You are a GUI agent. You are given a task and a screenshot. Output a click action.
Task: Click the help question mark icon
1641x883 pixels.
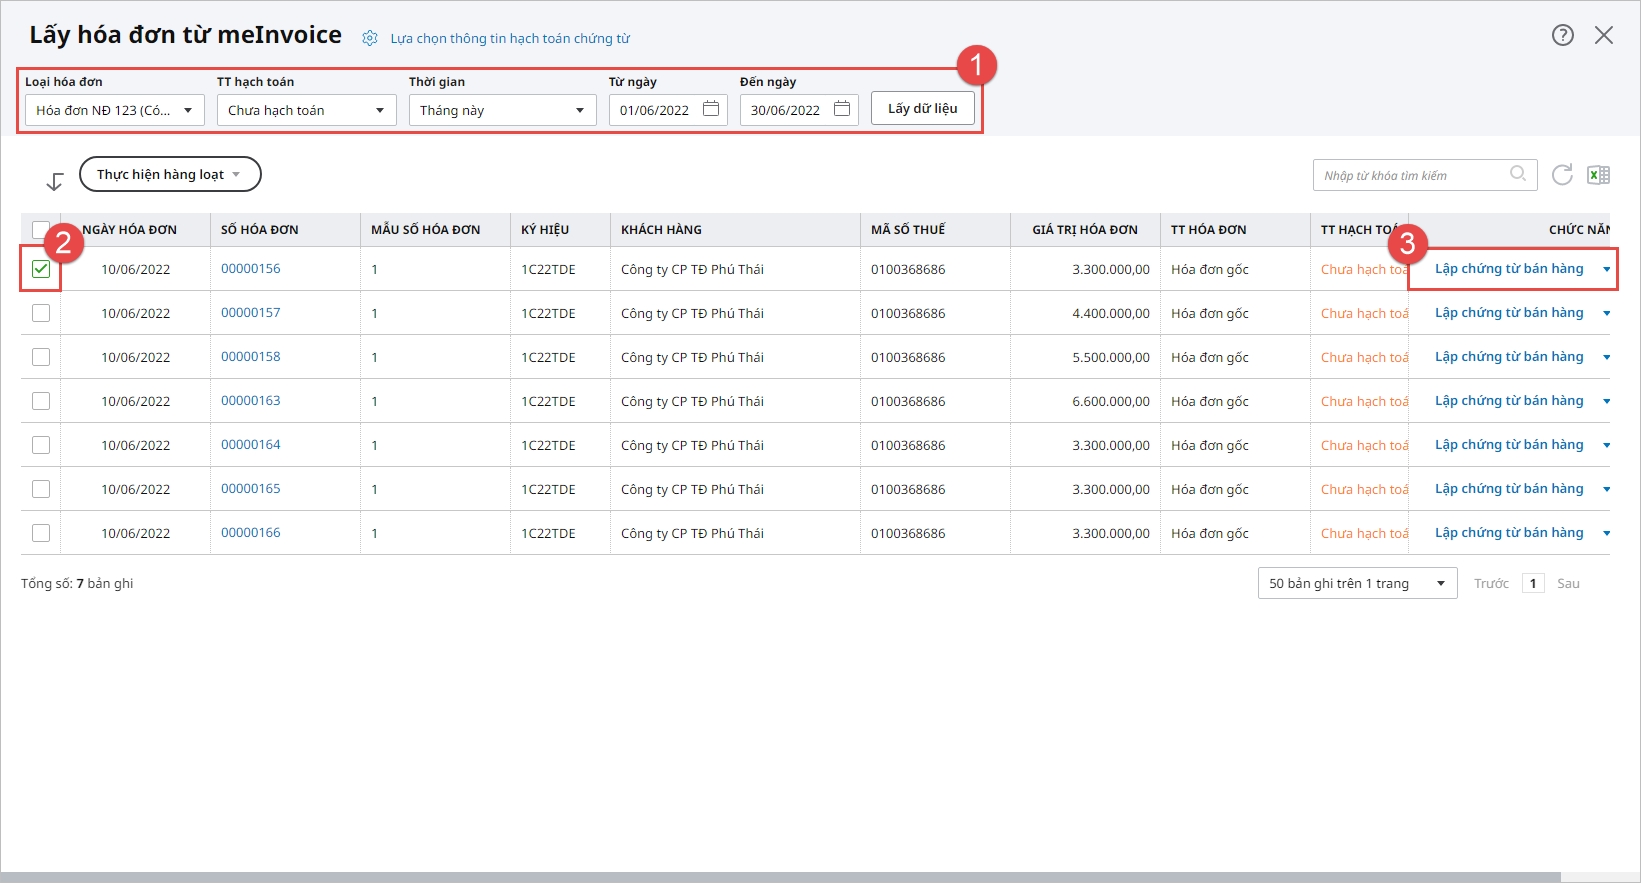pos(1562,35)
